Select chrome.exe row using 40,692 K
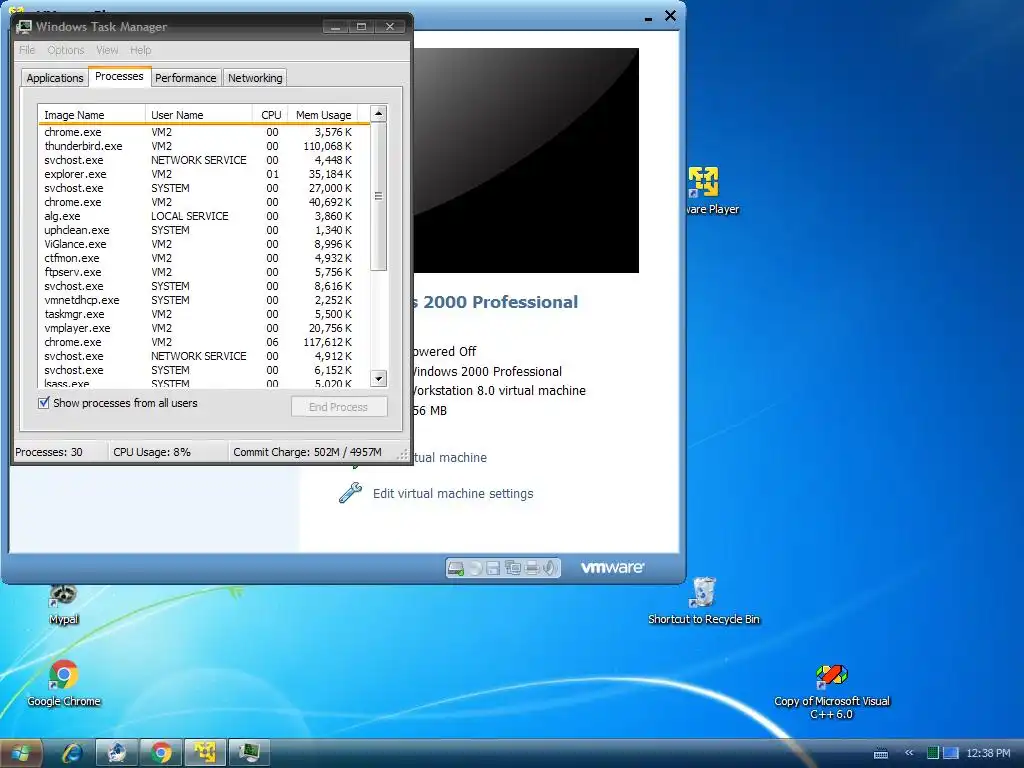This screenshot has width=1024, height=768. point(204,202)
